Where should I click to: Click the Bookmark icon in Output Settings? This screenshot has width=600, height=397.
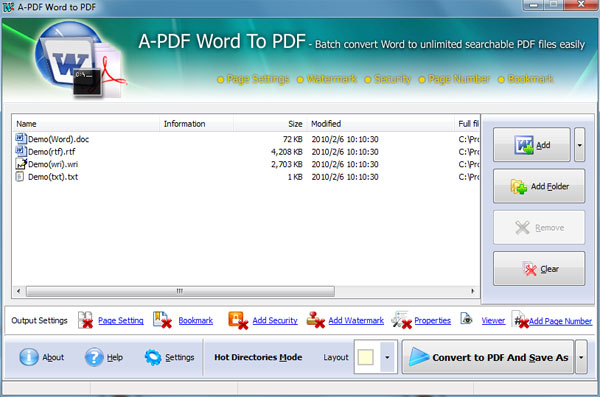coord(162,320)
